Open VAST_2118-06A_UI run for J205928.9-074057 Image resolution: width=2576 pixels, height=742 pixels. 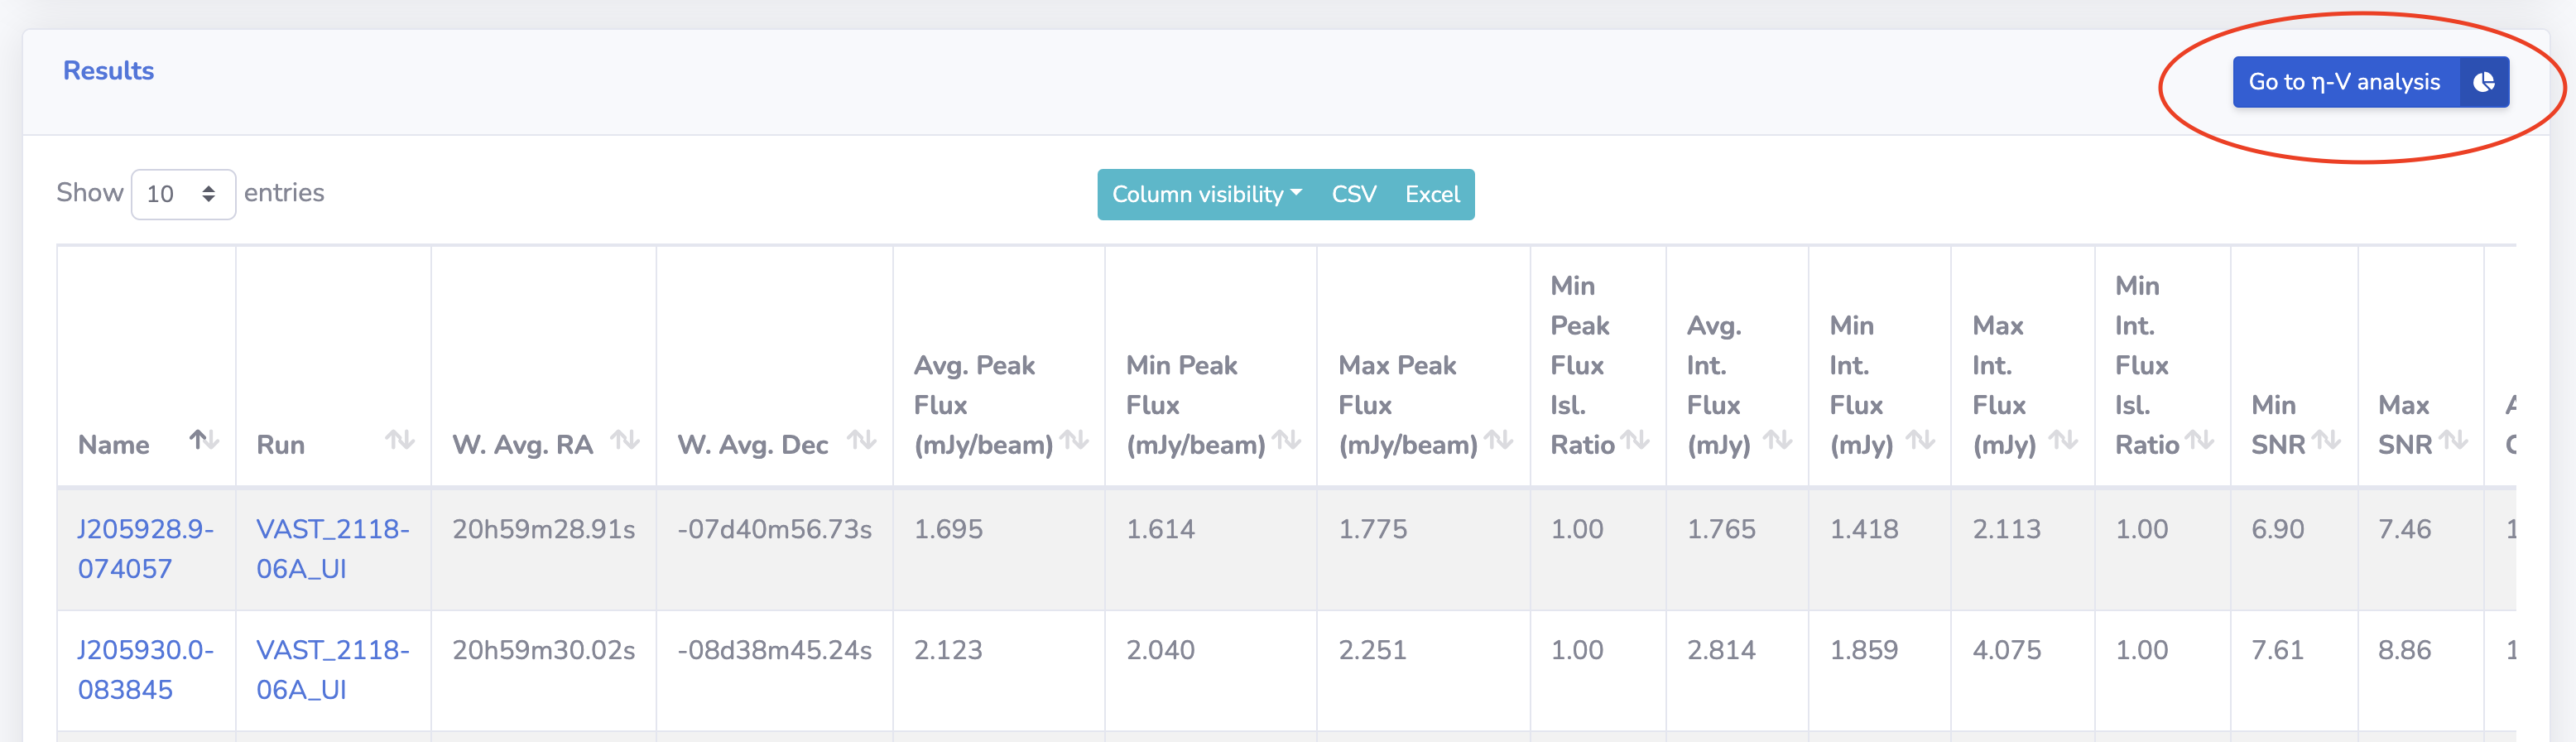pos(333,549)
